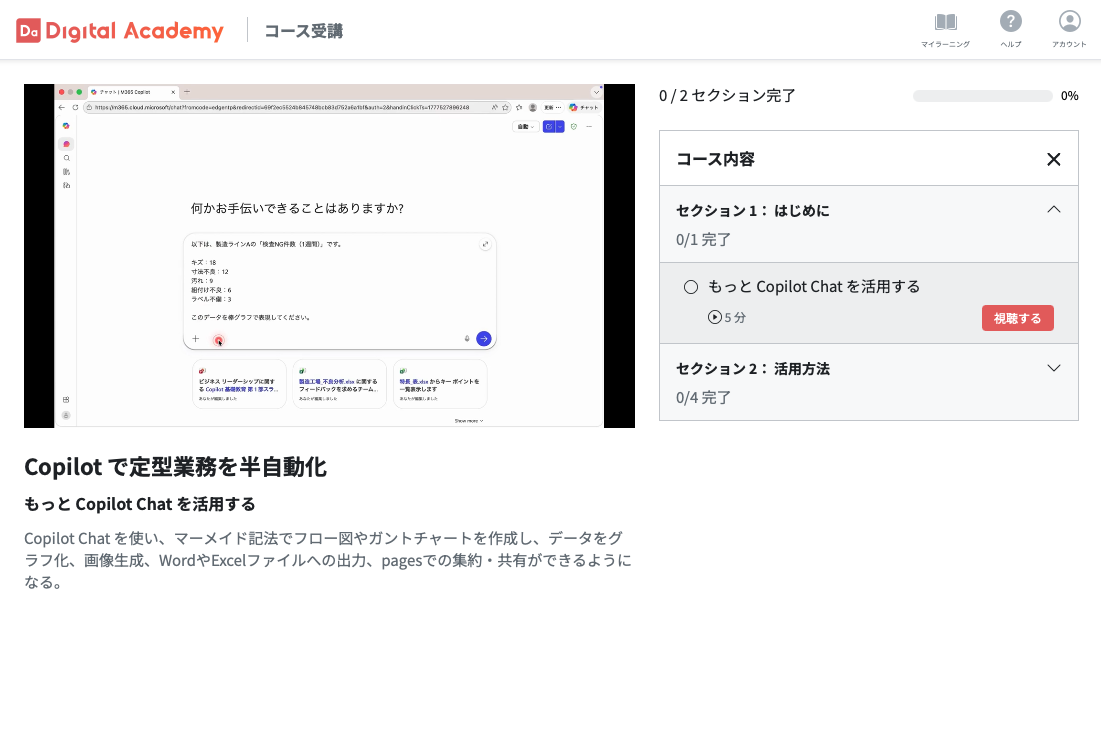Click the セクション2：活用方法 title text

(x=753, y=369)
